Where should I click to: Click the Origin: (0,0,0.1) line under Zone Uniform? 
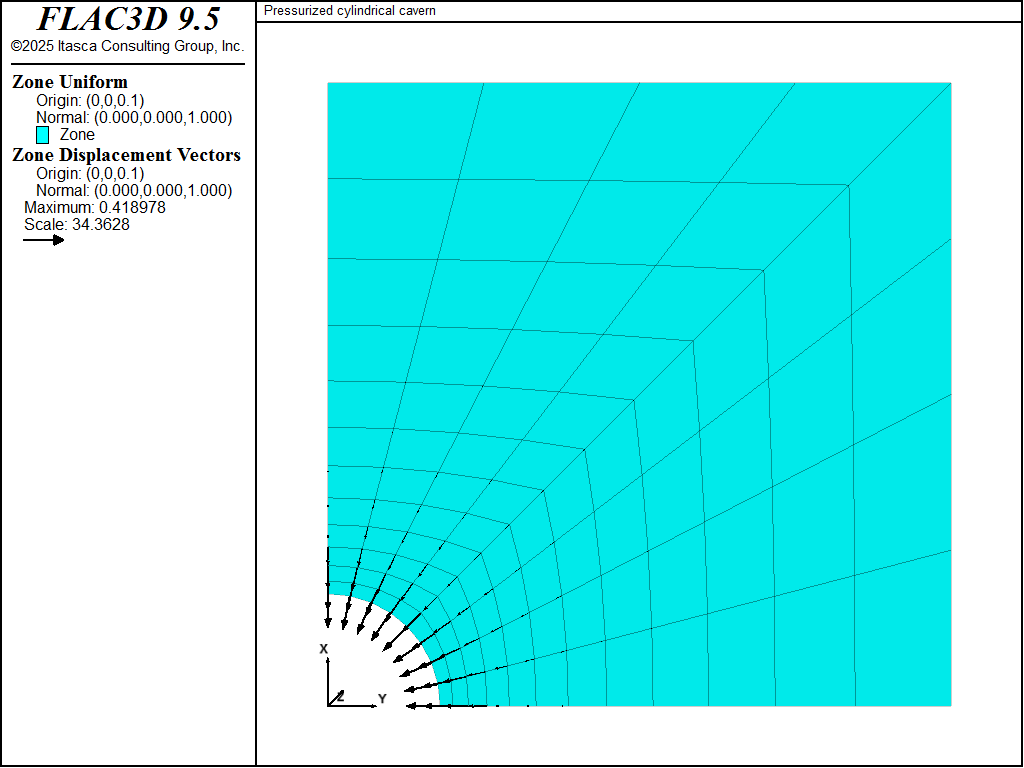(90, 101)
